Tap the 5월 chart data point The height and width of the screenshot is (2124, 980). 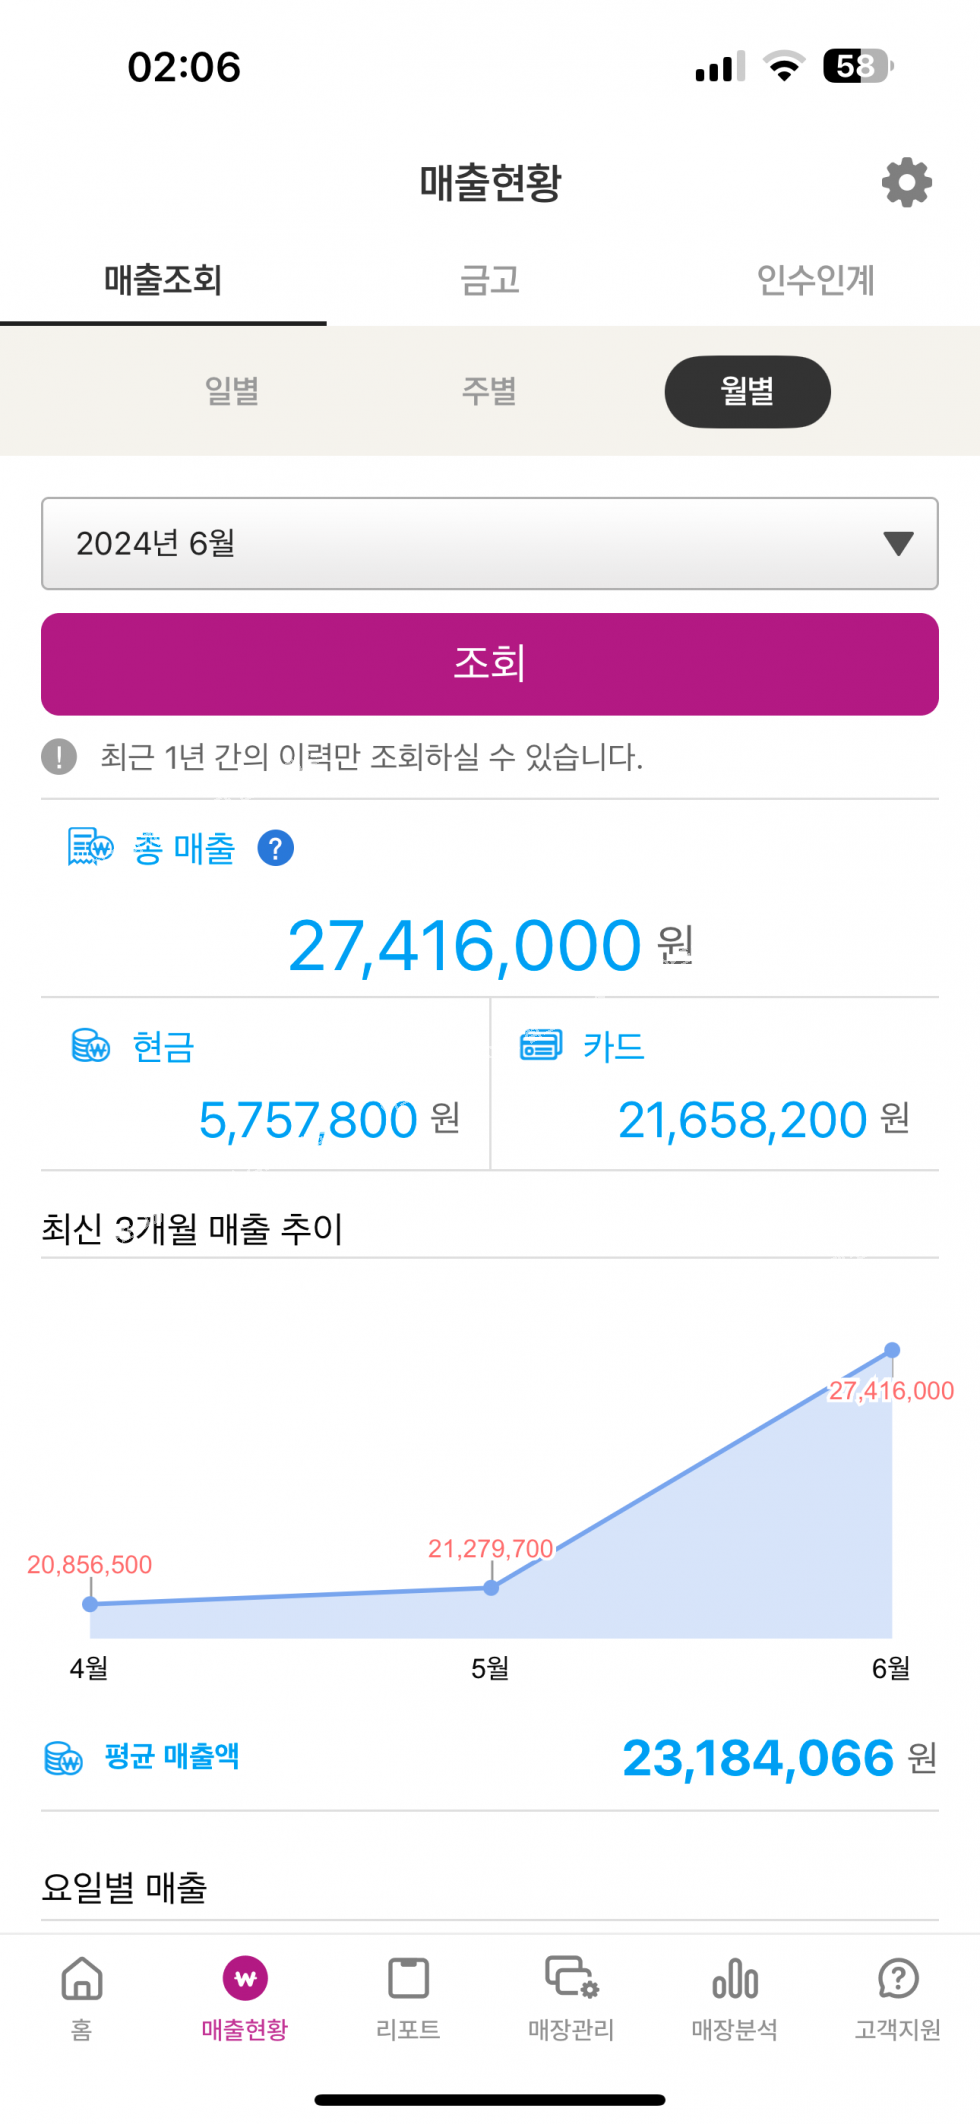491,1588
